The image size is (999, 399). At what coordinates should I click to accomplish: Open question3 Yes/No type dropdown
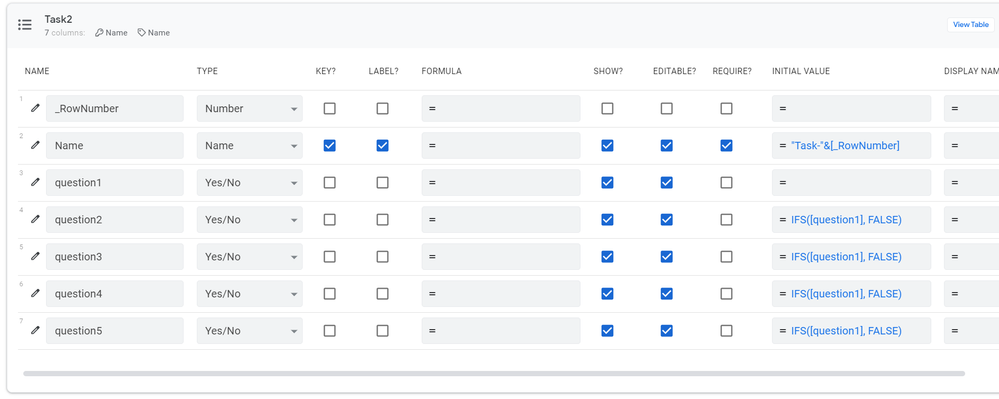(x=250, y=256)
